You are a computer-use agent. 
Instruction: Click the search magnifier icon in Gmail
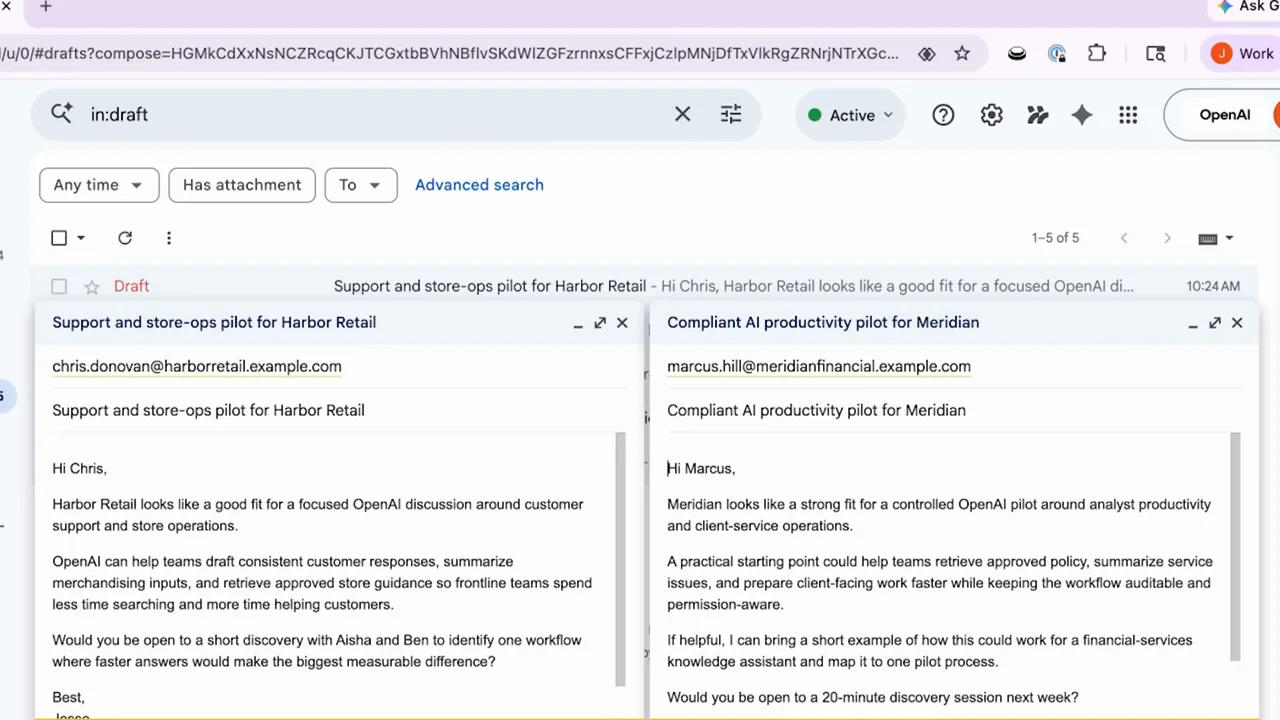point(61,114)
